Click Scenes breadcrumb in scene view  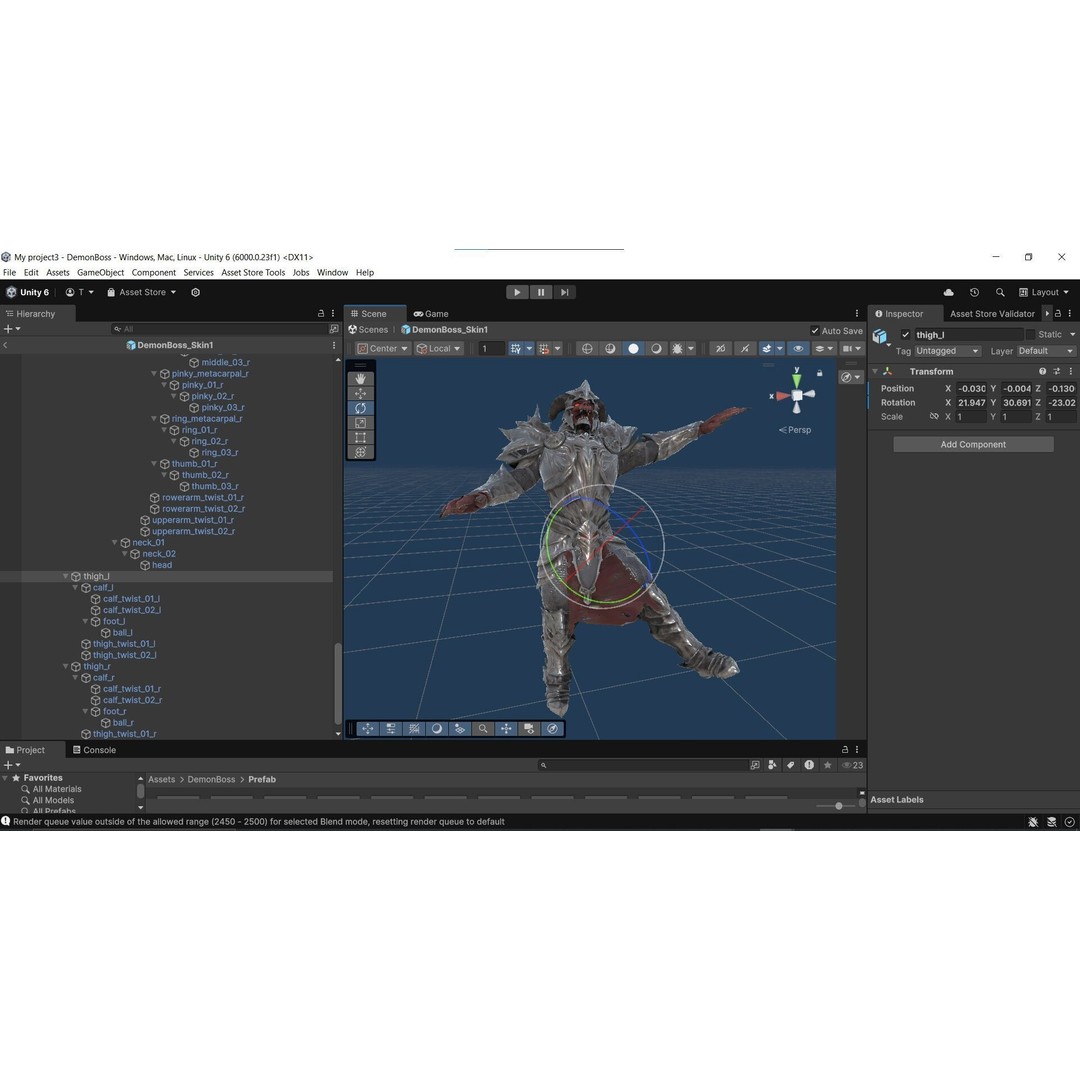[x=368, y=330]
